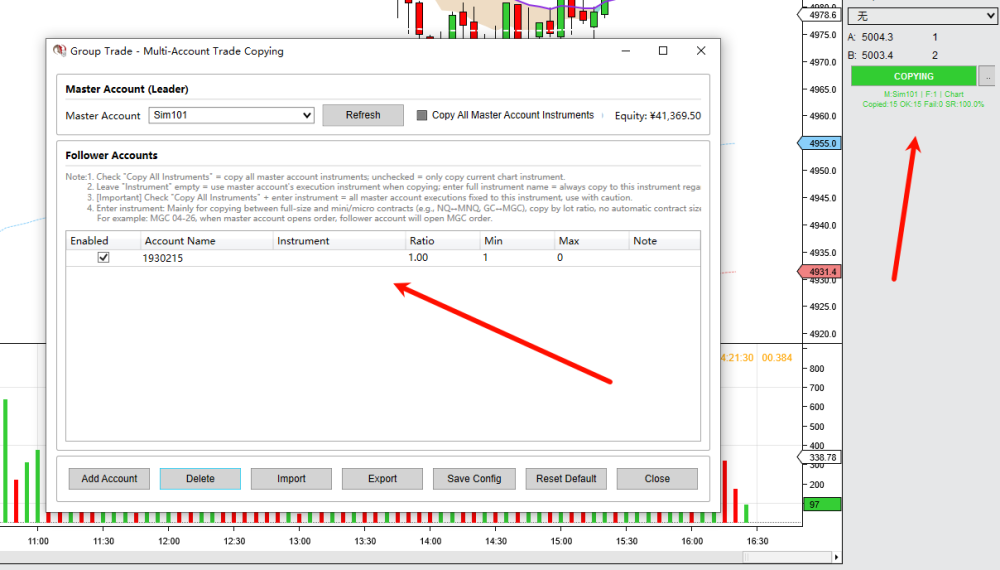Image resolution: width=1000 pixels, height=570 pixels.
Task: Sort by Account Name column header
Action: click(205, 241)
